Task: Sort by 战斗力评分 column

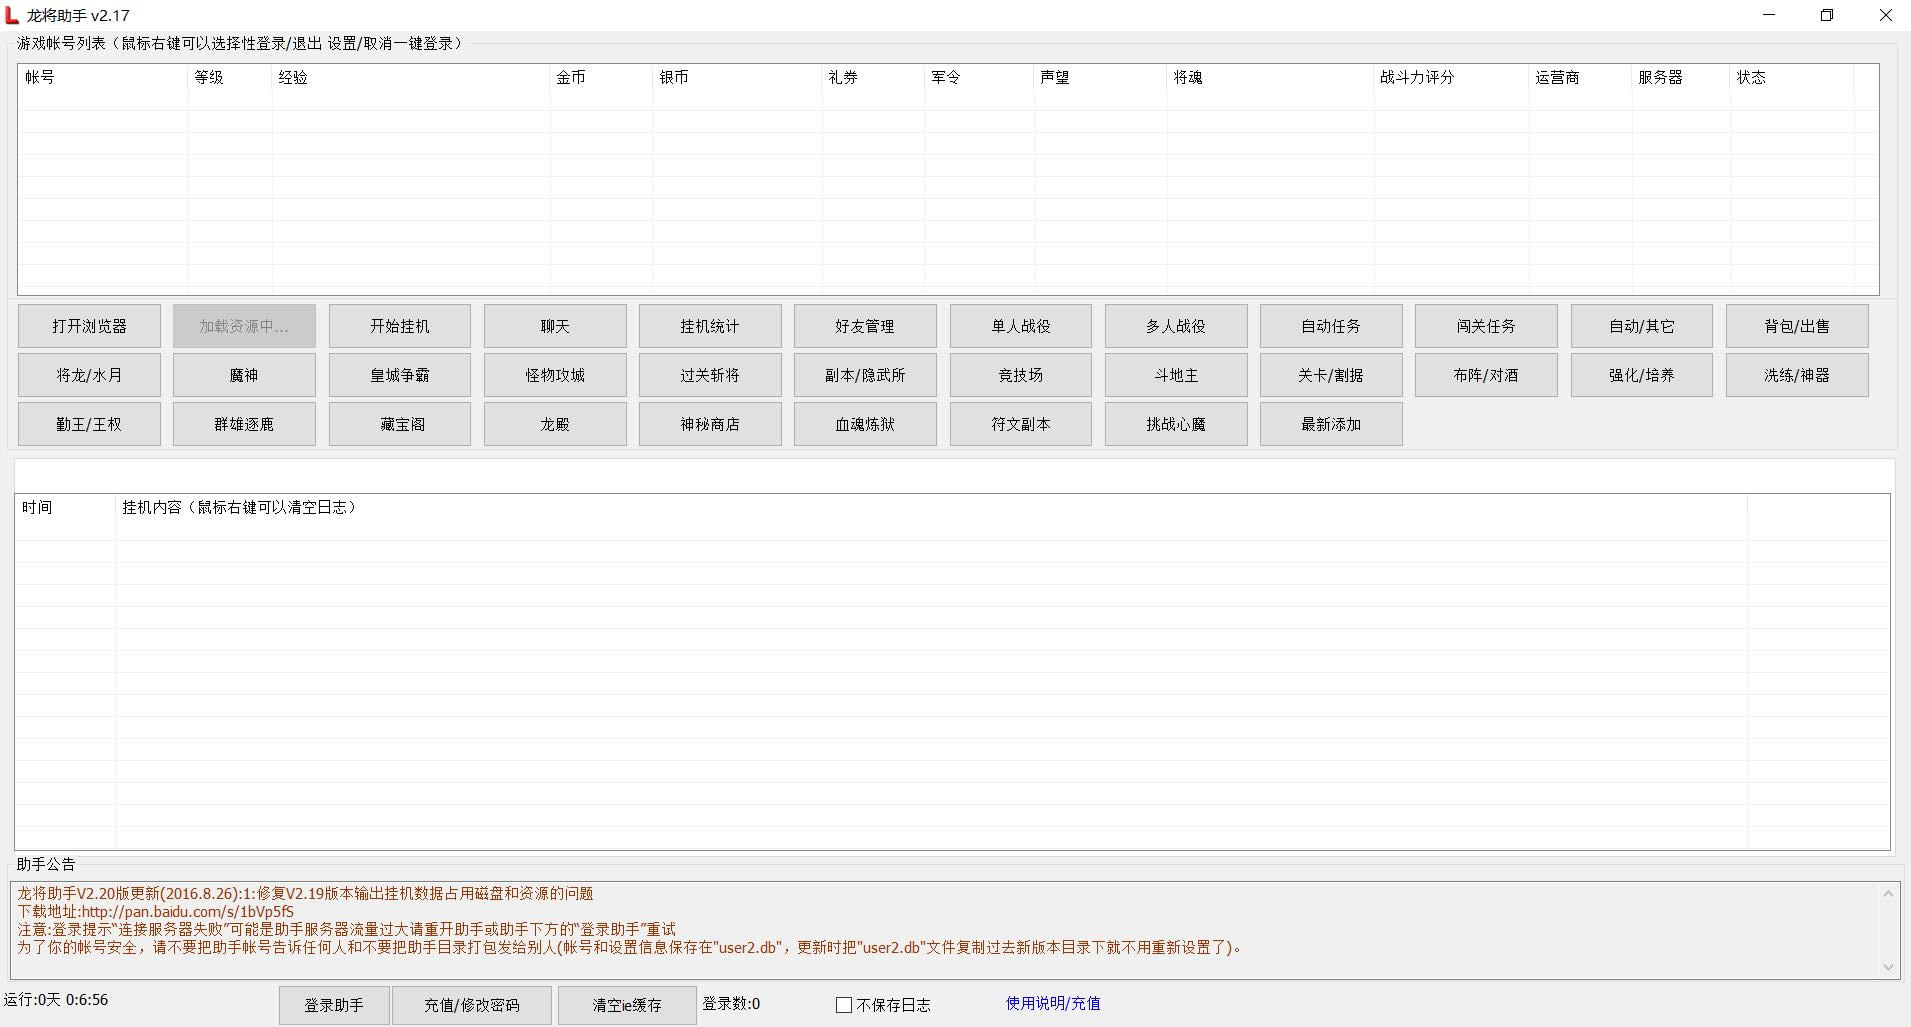Action: tap(1451, 77)
